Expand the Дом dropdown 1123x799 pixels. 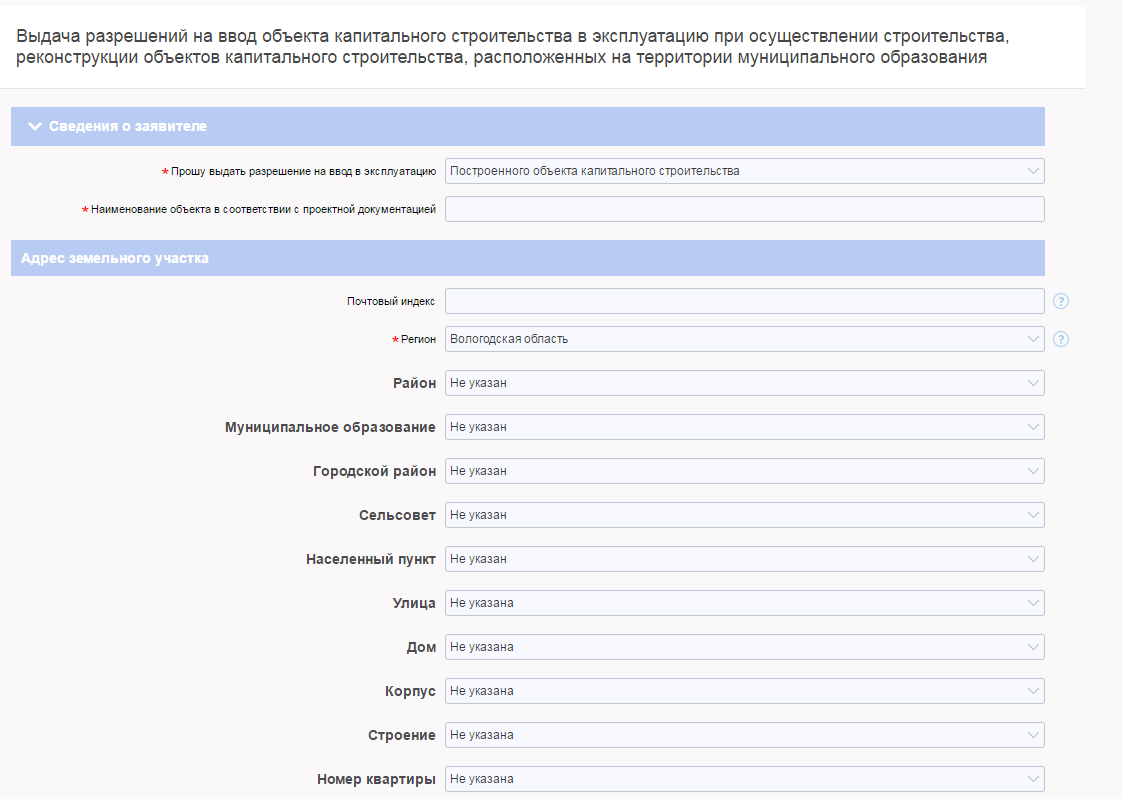click(744, 647)
